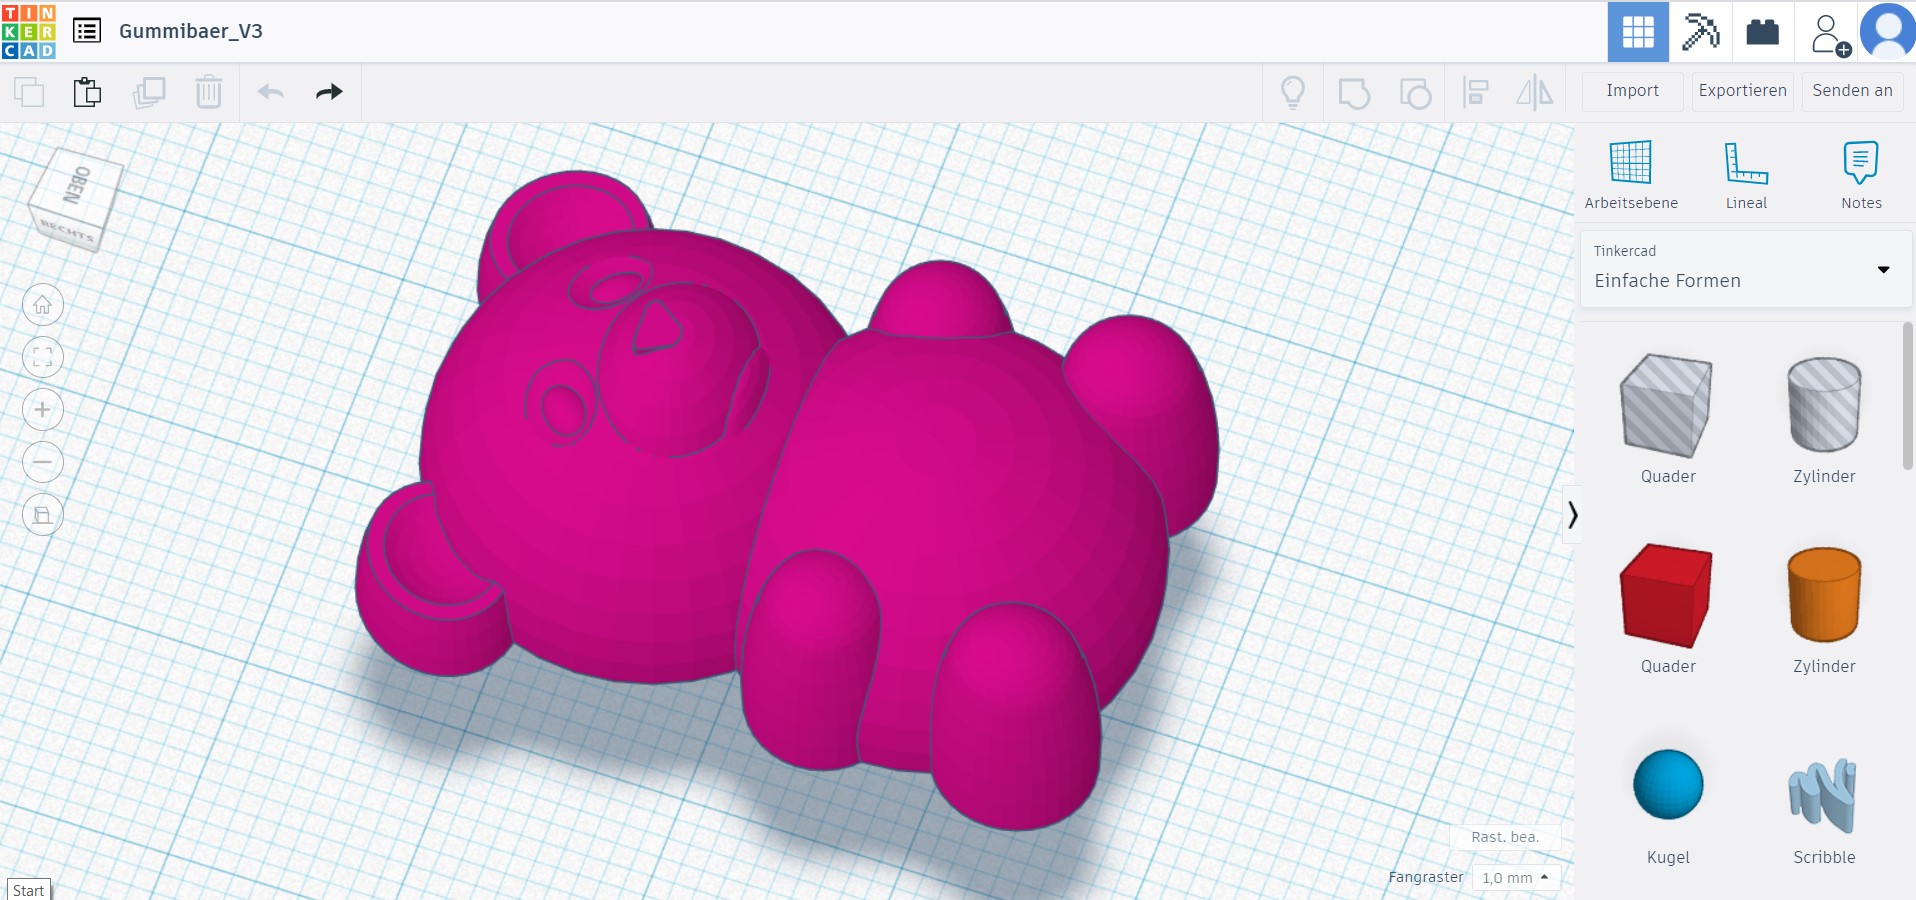Open the Notes tool
The width and height of the screenshot is (1916, 900).
(1861, 174)
